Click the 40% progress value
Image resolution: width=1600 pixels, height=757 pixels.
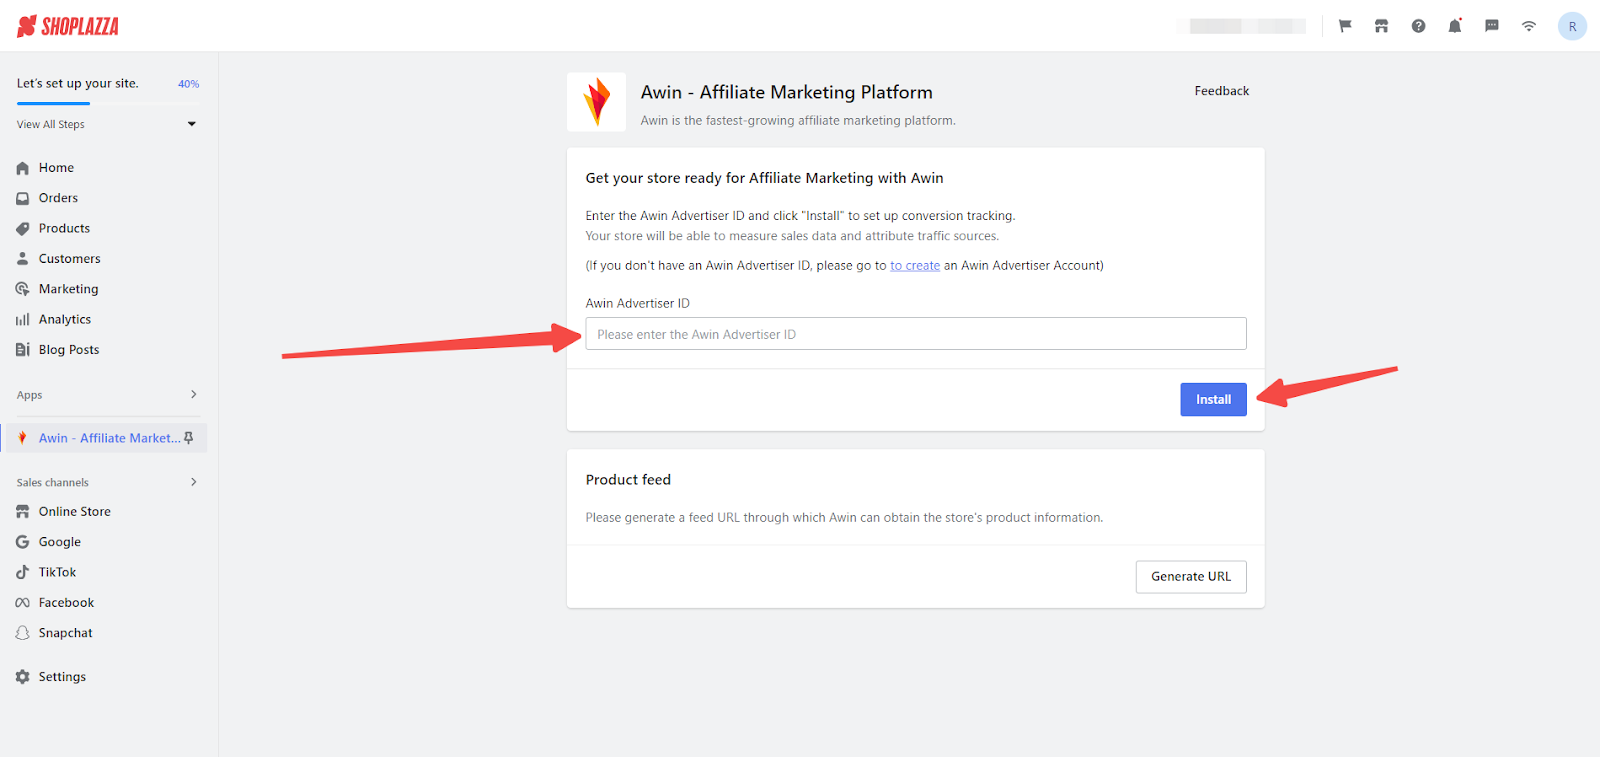(x=188, y=84)
